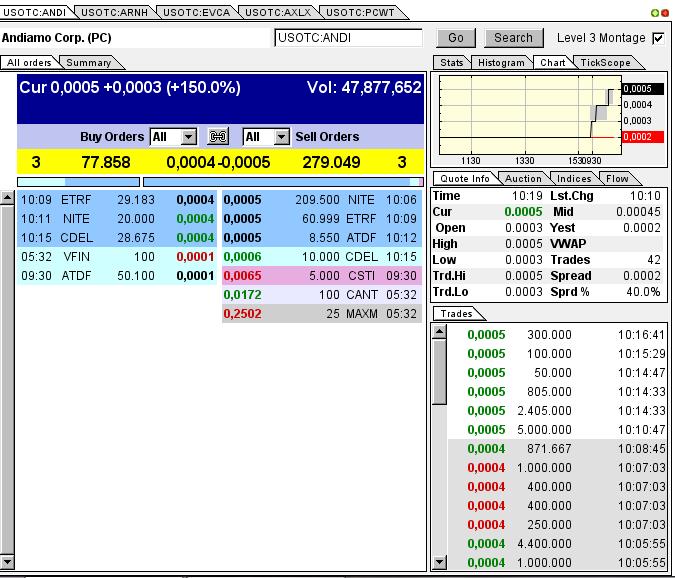
Task: Click the Sprd % value 40.0%
Action: tap(643, 292)
